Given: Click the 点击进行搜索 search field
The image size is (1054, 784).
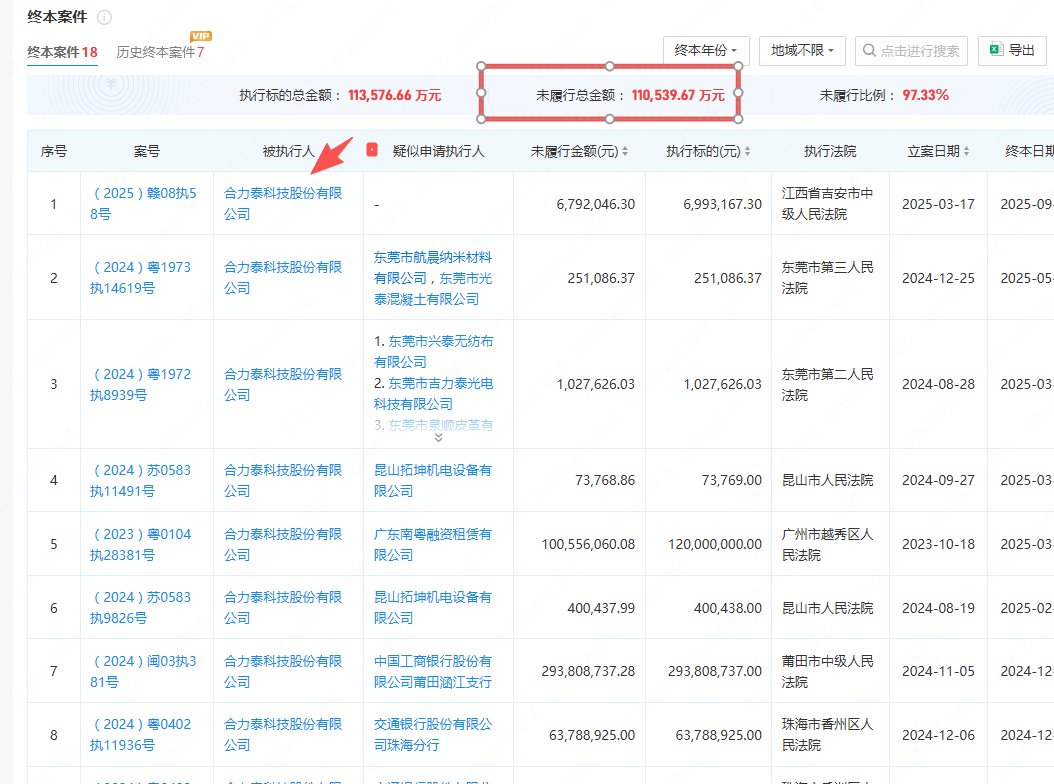Looking at the screenshot, I should pyautogui.click(x=911, y=50).
